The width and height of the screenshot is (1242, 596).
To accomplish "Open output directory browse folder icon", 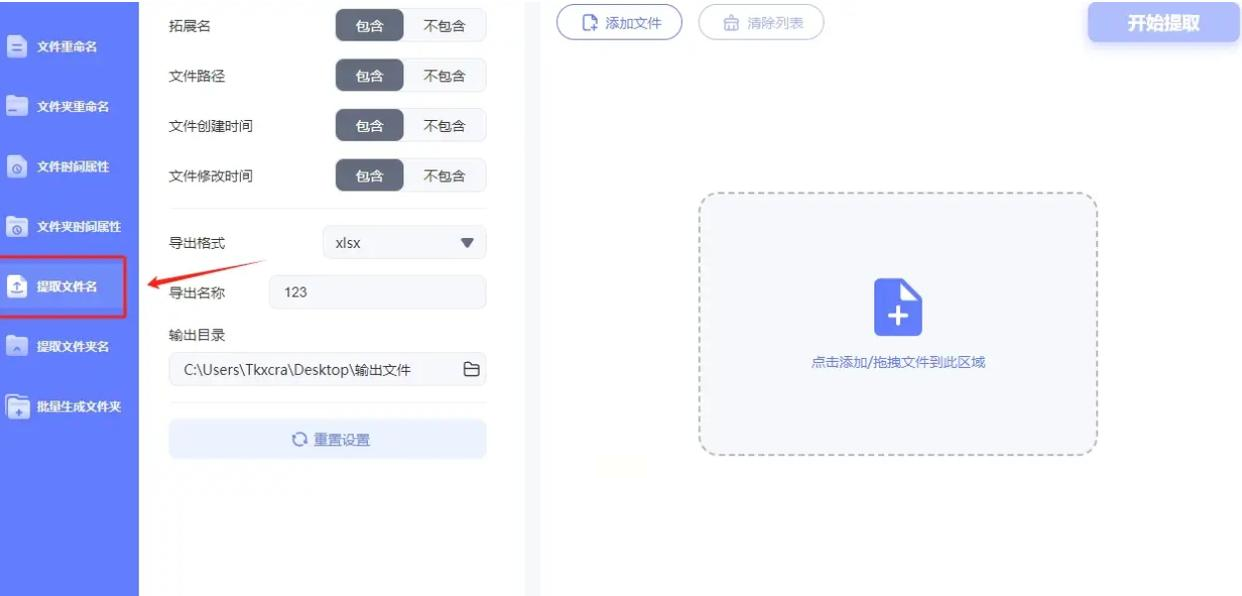I will (x=471, y=370).
